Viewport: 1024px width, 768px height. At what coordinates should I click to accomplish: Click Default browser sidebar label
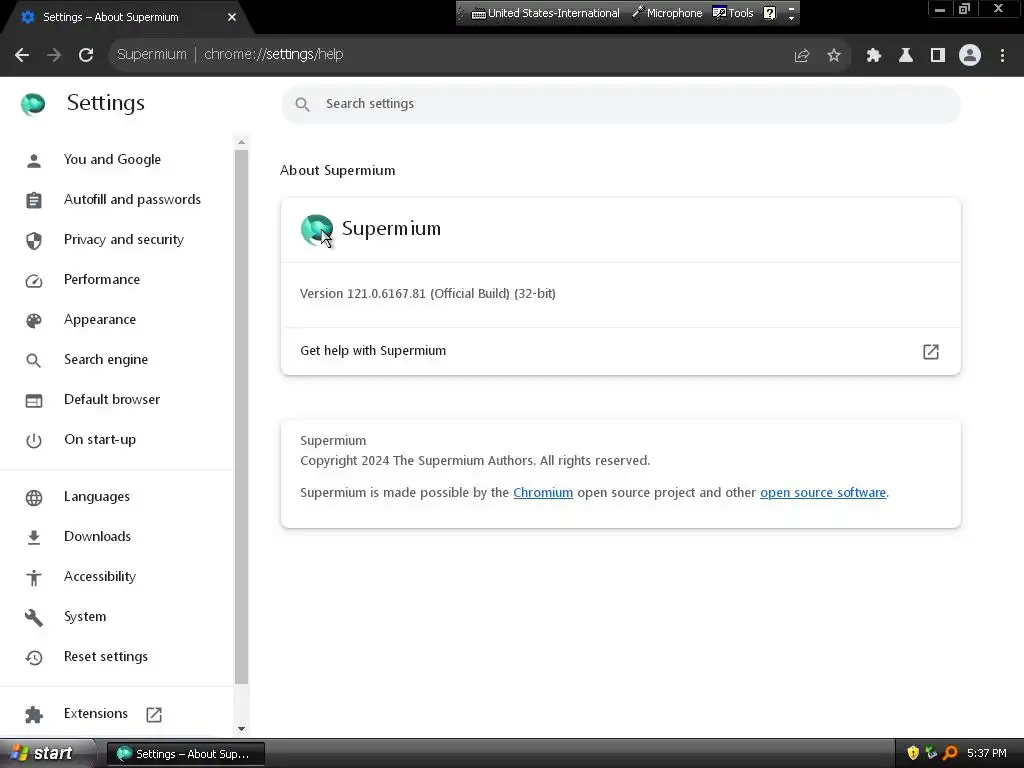tap(112, 400)
